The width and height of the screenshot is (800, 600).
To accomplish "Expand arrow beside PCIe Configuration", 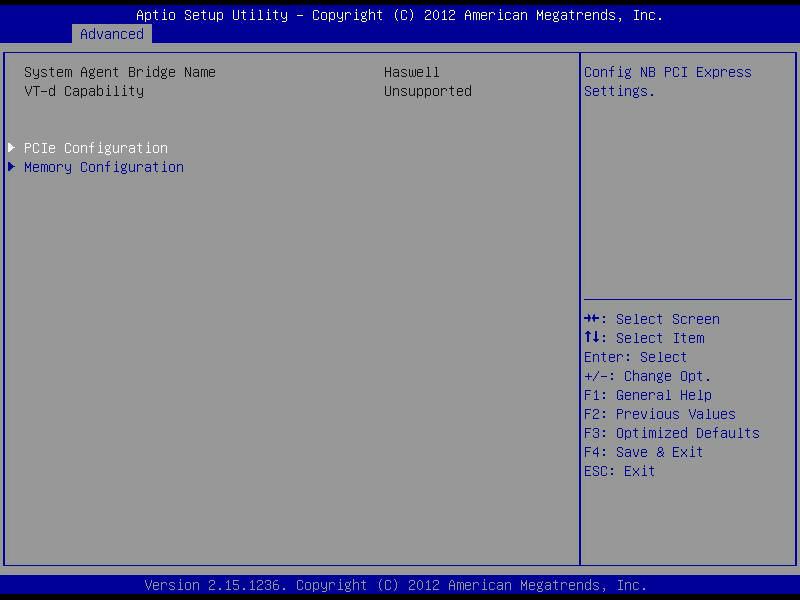I will pos(11,147).
